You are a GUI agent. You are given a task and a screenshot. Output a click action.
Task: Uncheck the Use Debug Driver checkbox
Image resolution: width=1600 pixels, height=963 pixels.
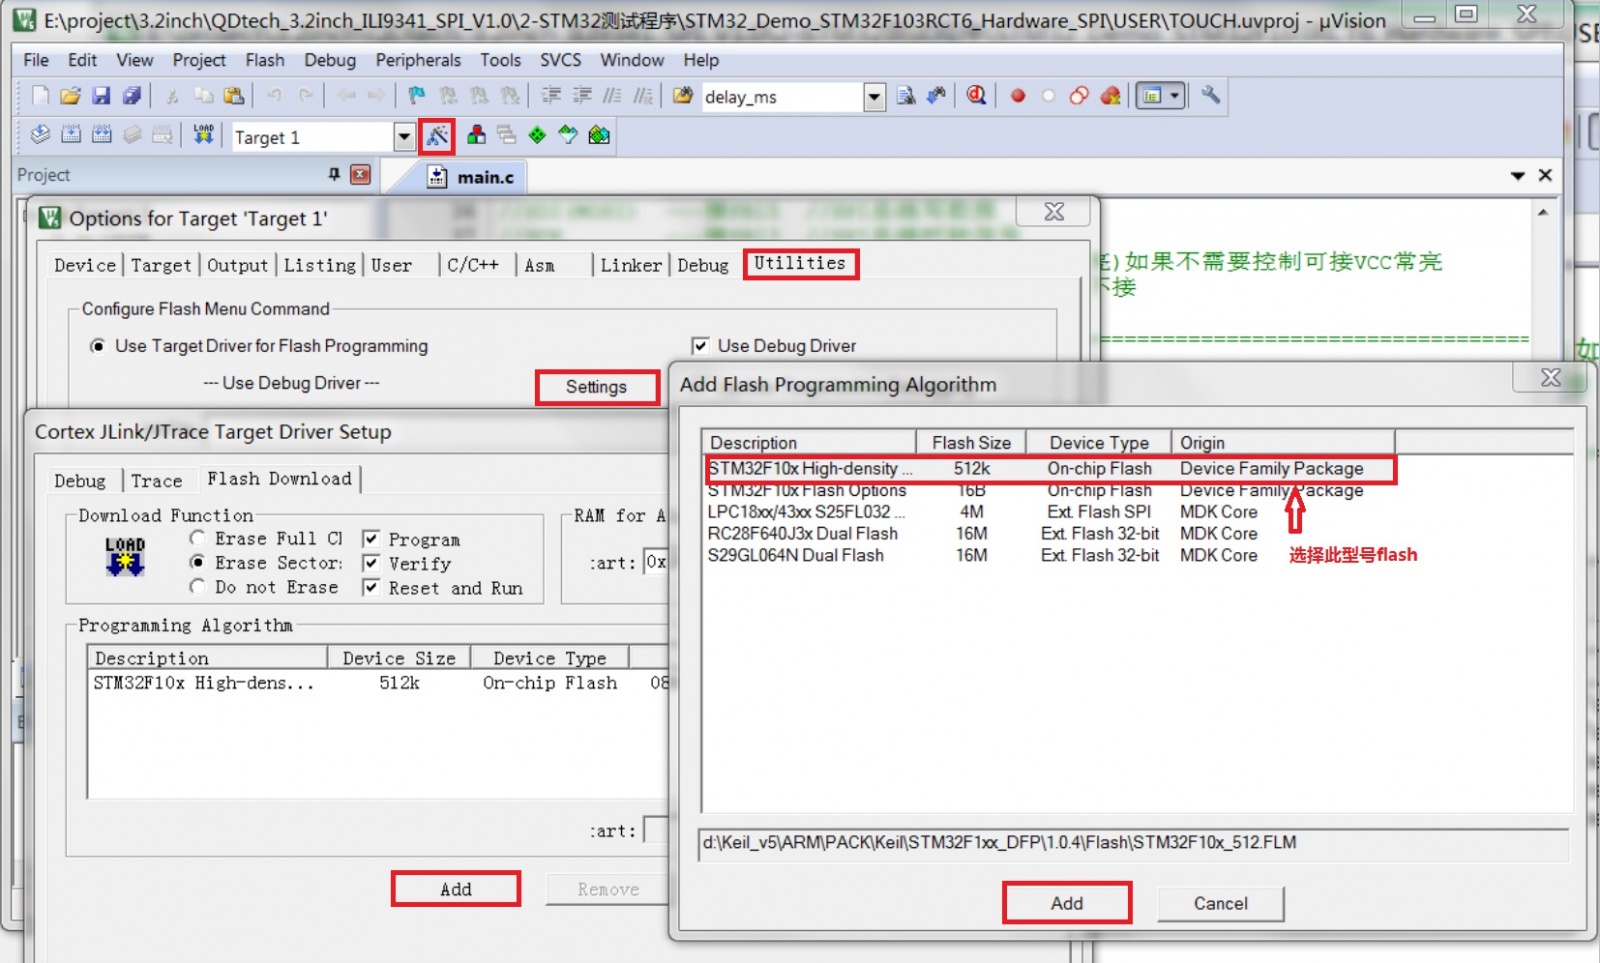[700, 346]
